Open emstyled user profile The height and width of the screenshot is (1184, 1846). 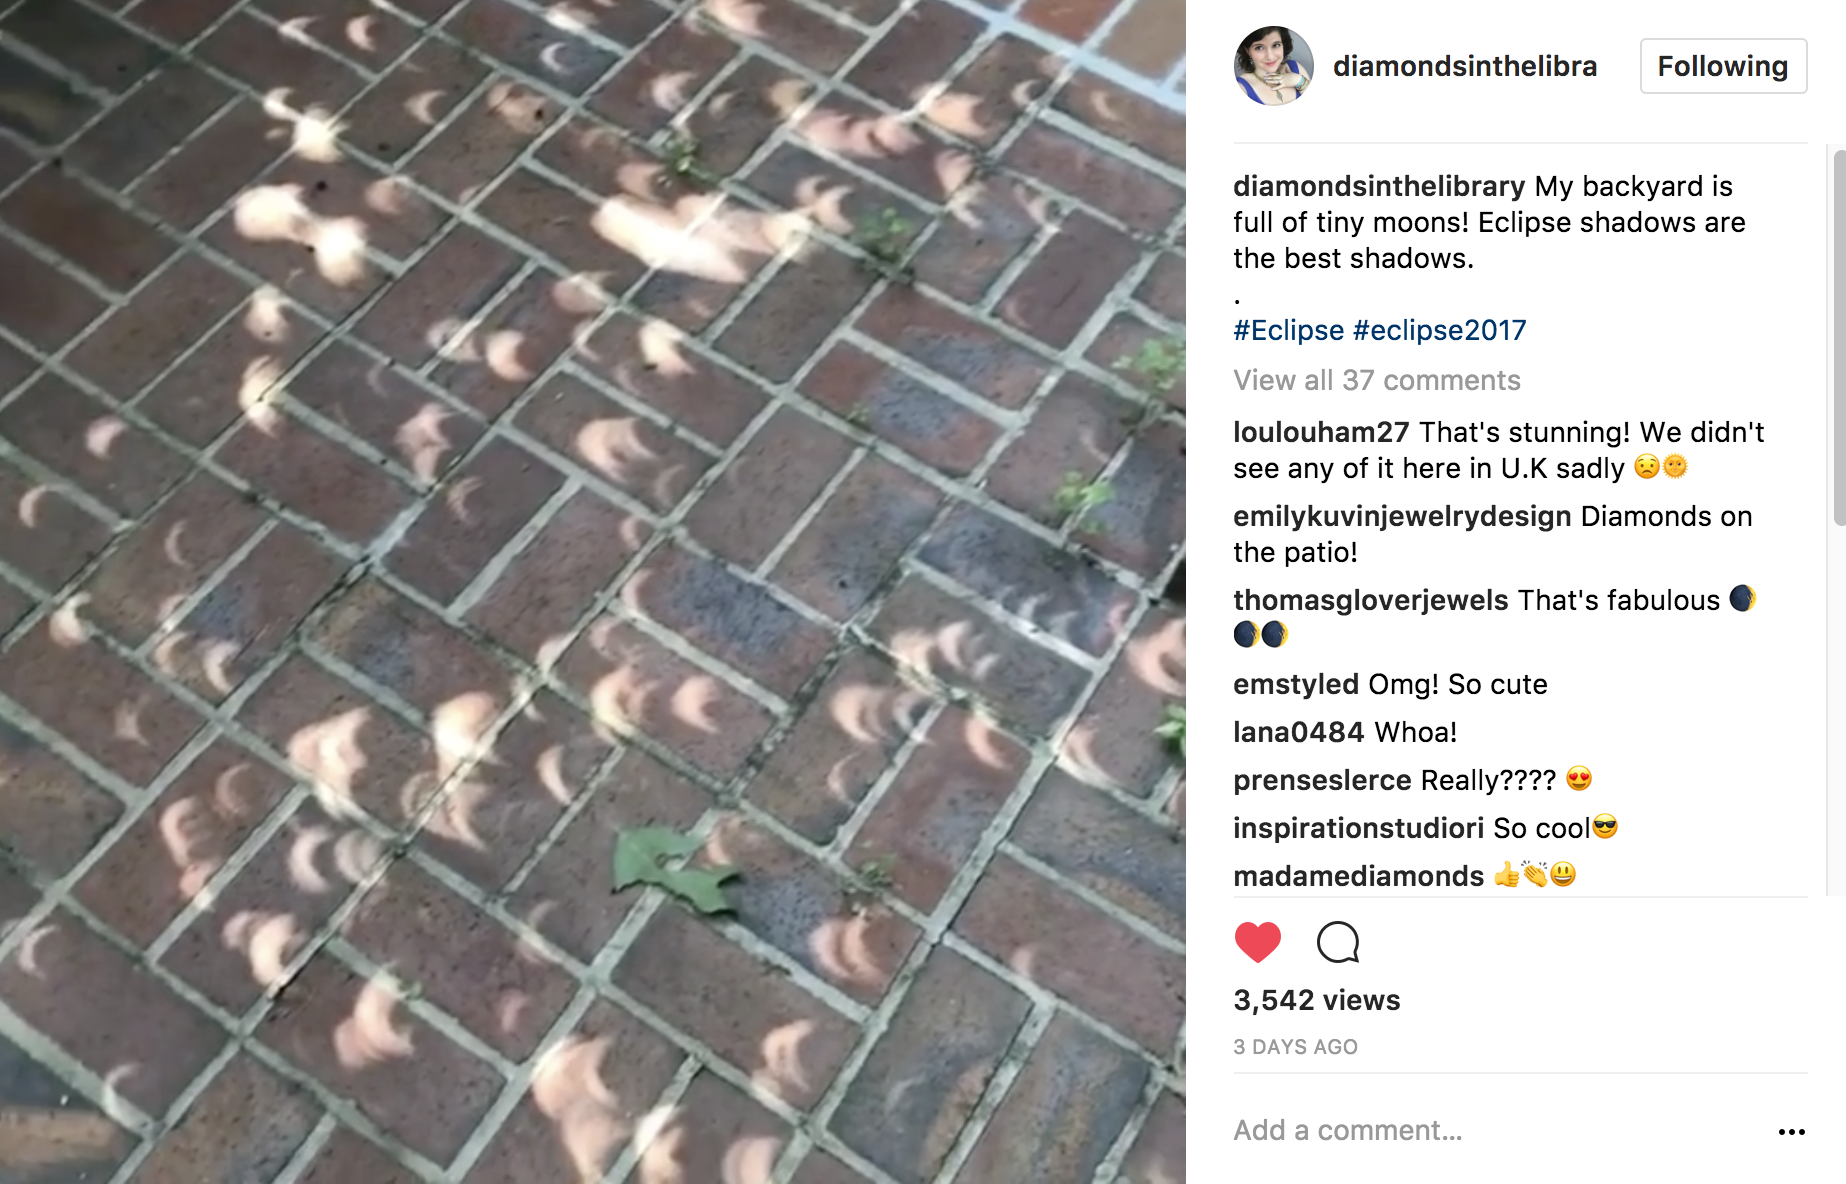(x=1295, y=684)
